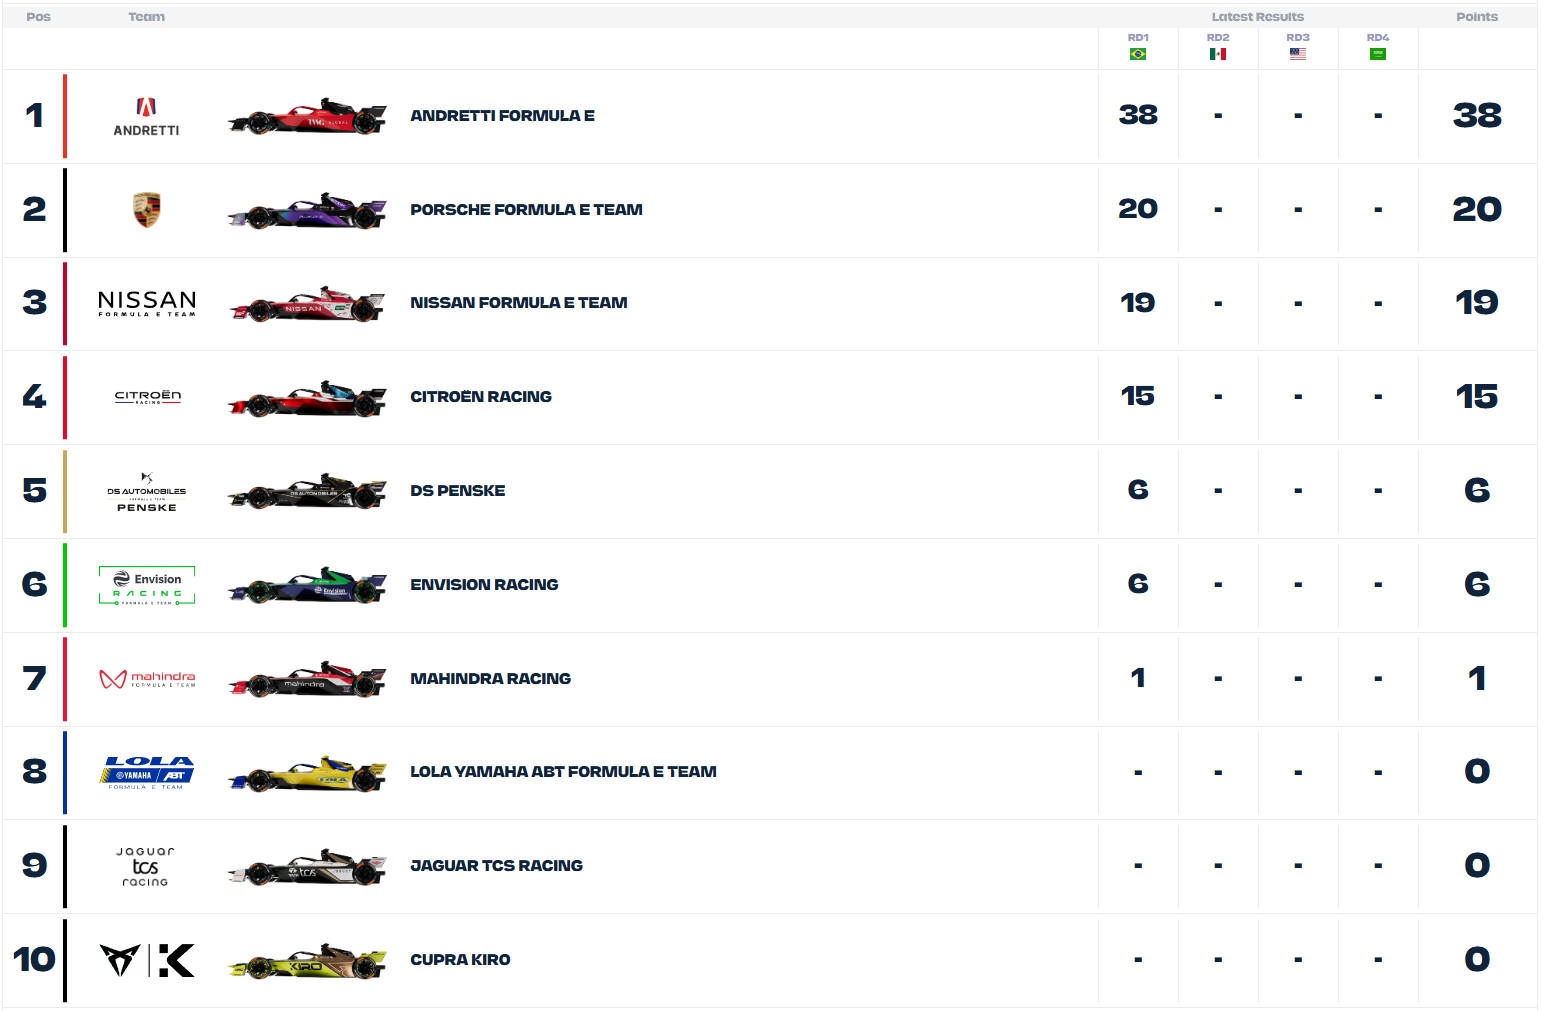
Task: Click the DS Automobiles Penske logo
Action: point(146,492)
